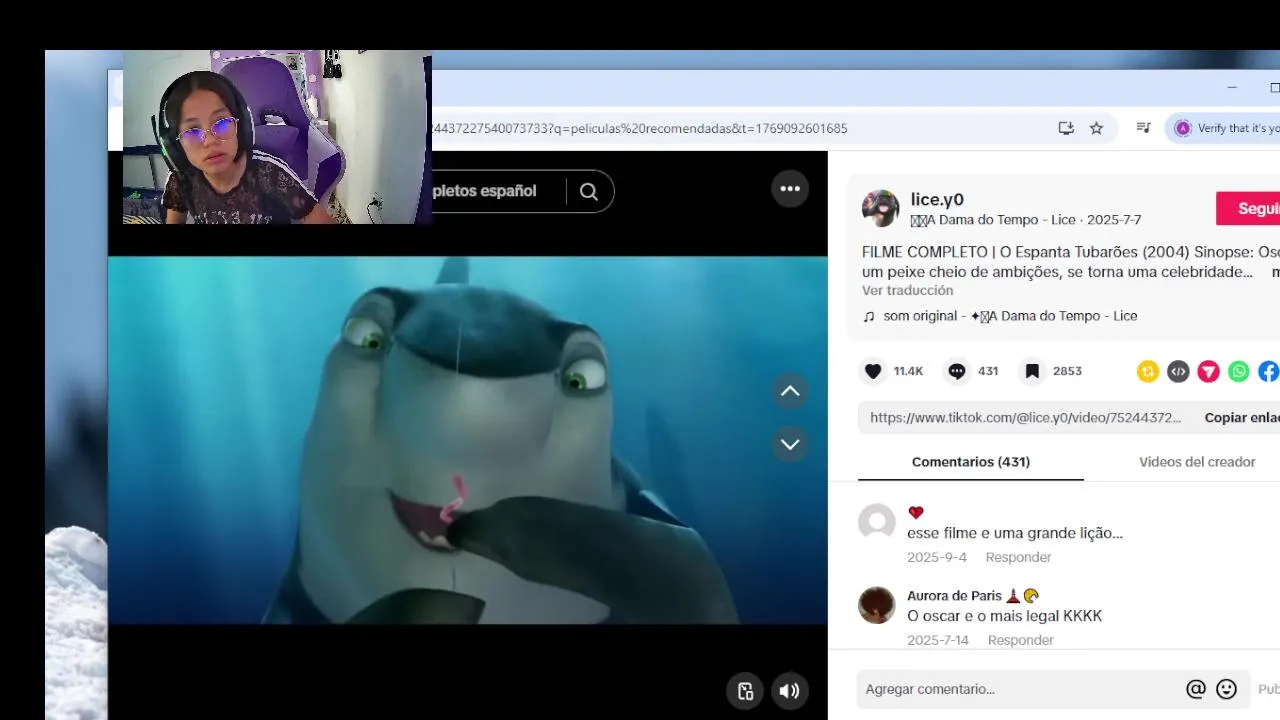Insert mention with @ icon
The width and height of the screenshot is (1280, 720).
tap(1195, 689)
